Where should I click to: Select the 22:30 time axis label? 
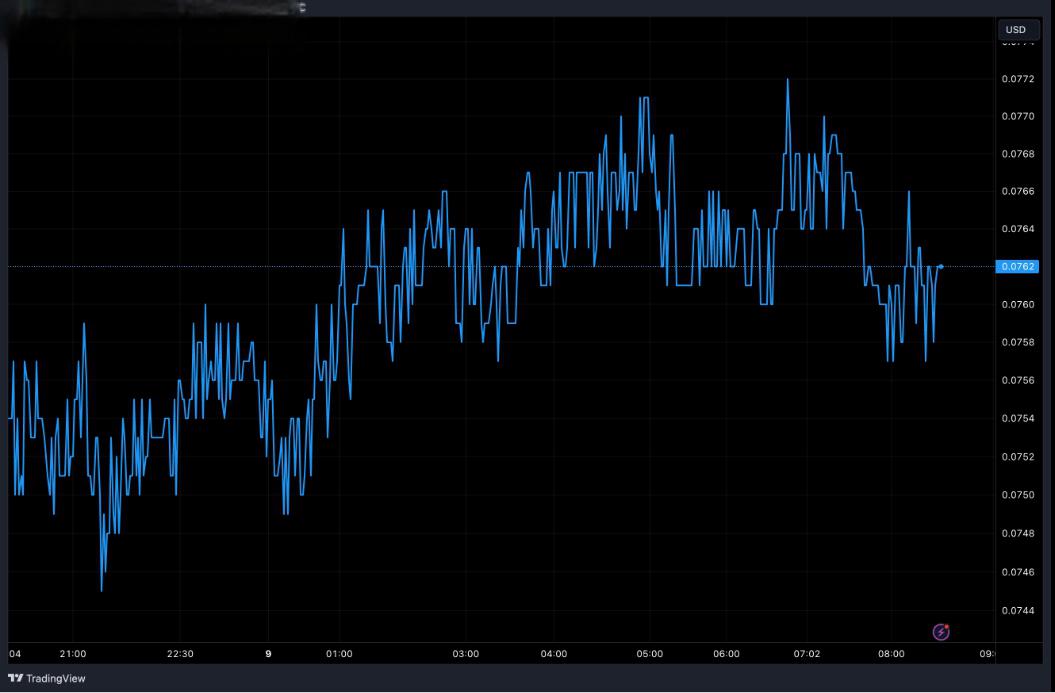(x=180, y=654)
